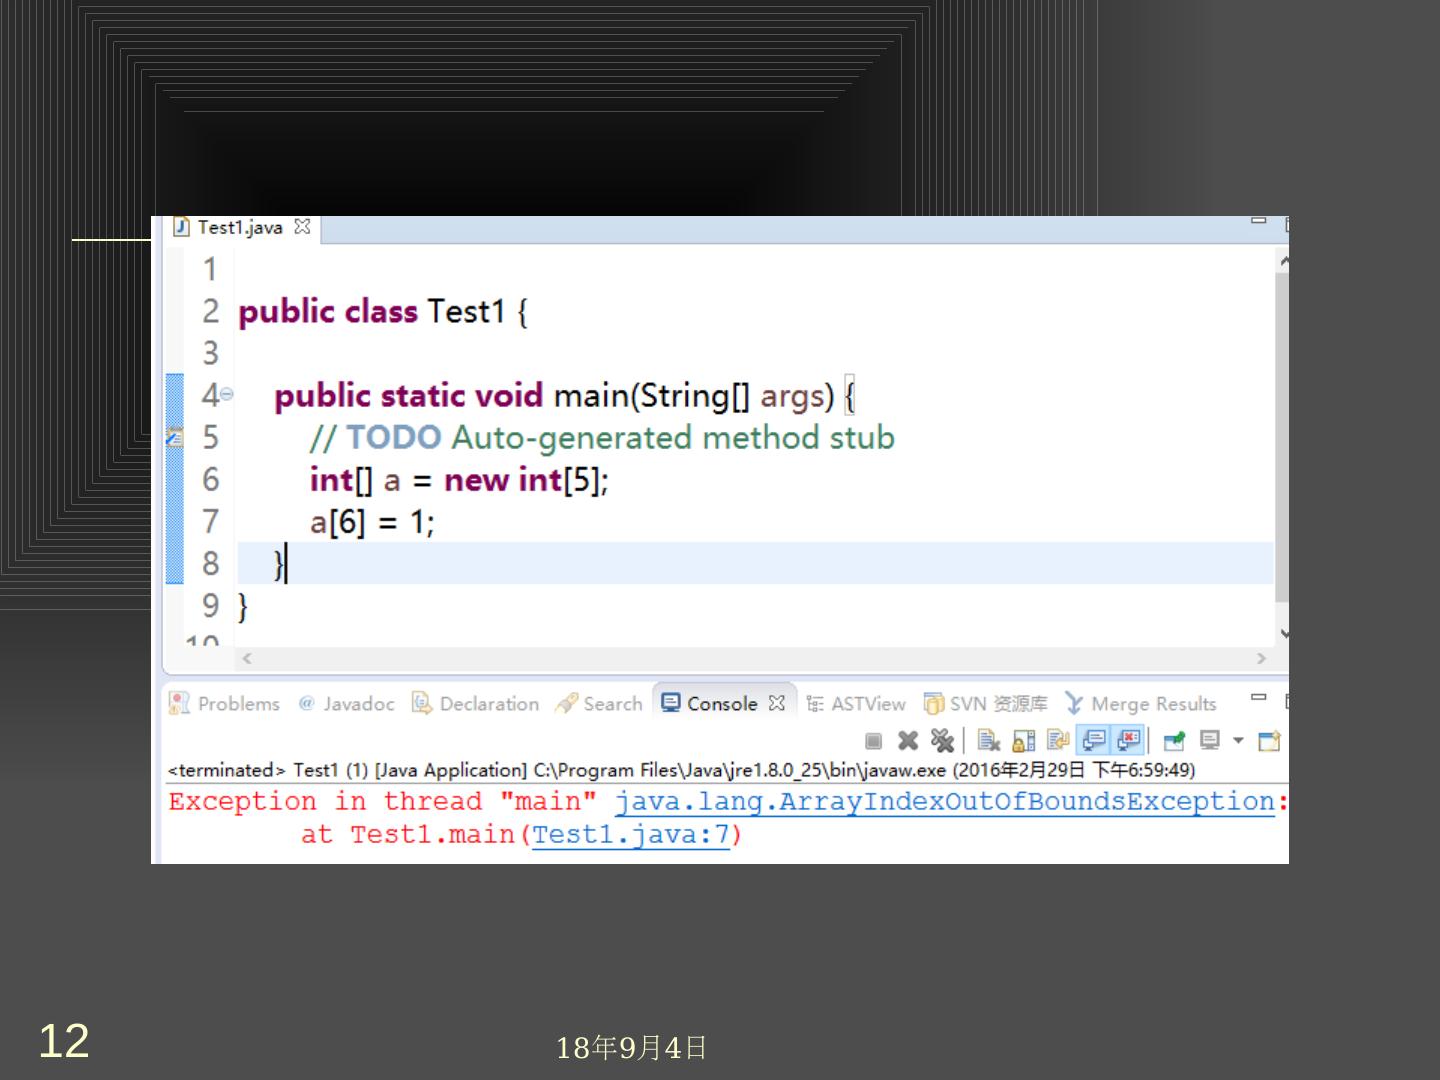Toggle Scroll Lock in the console
Viewport: 1440px width, 1080px height.
coord(1023,741)
